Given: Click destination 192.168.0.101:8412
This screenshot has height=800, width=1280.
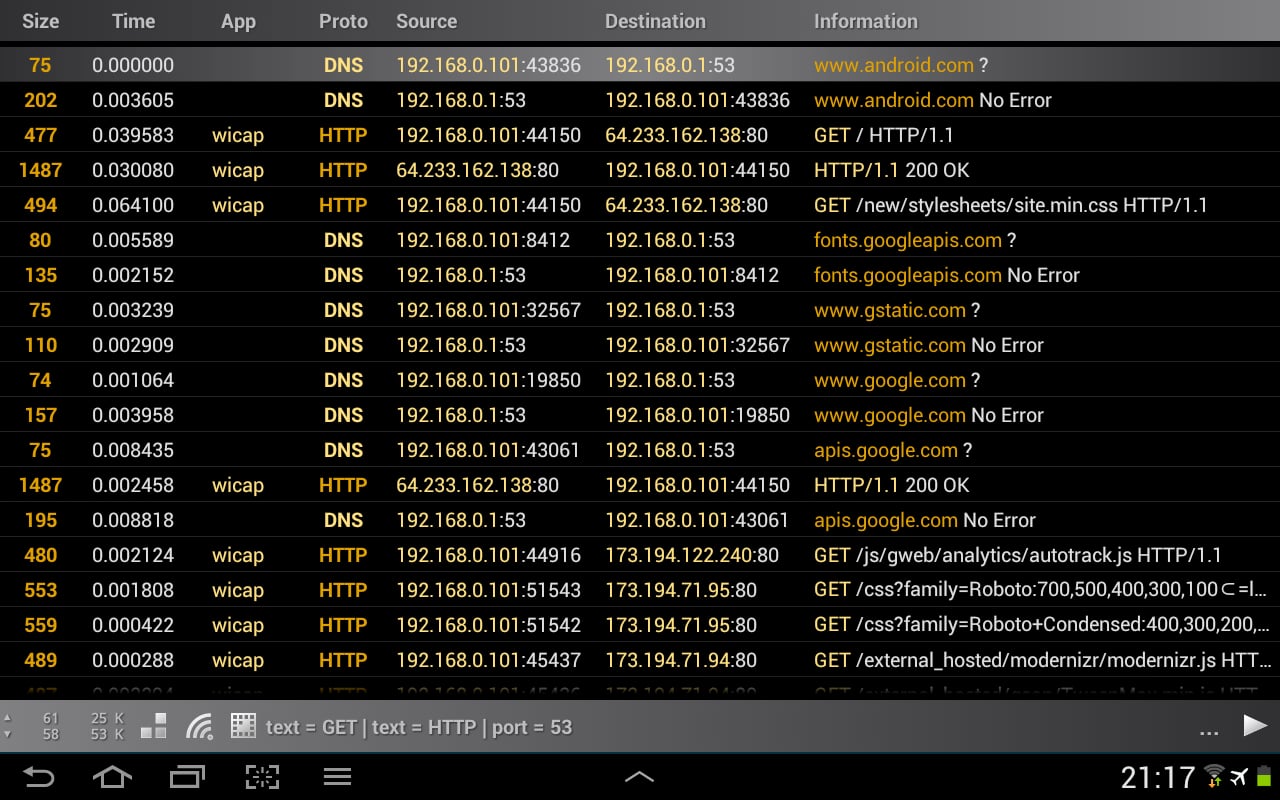Looking at the screenshot, I should (692, 275).
